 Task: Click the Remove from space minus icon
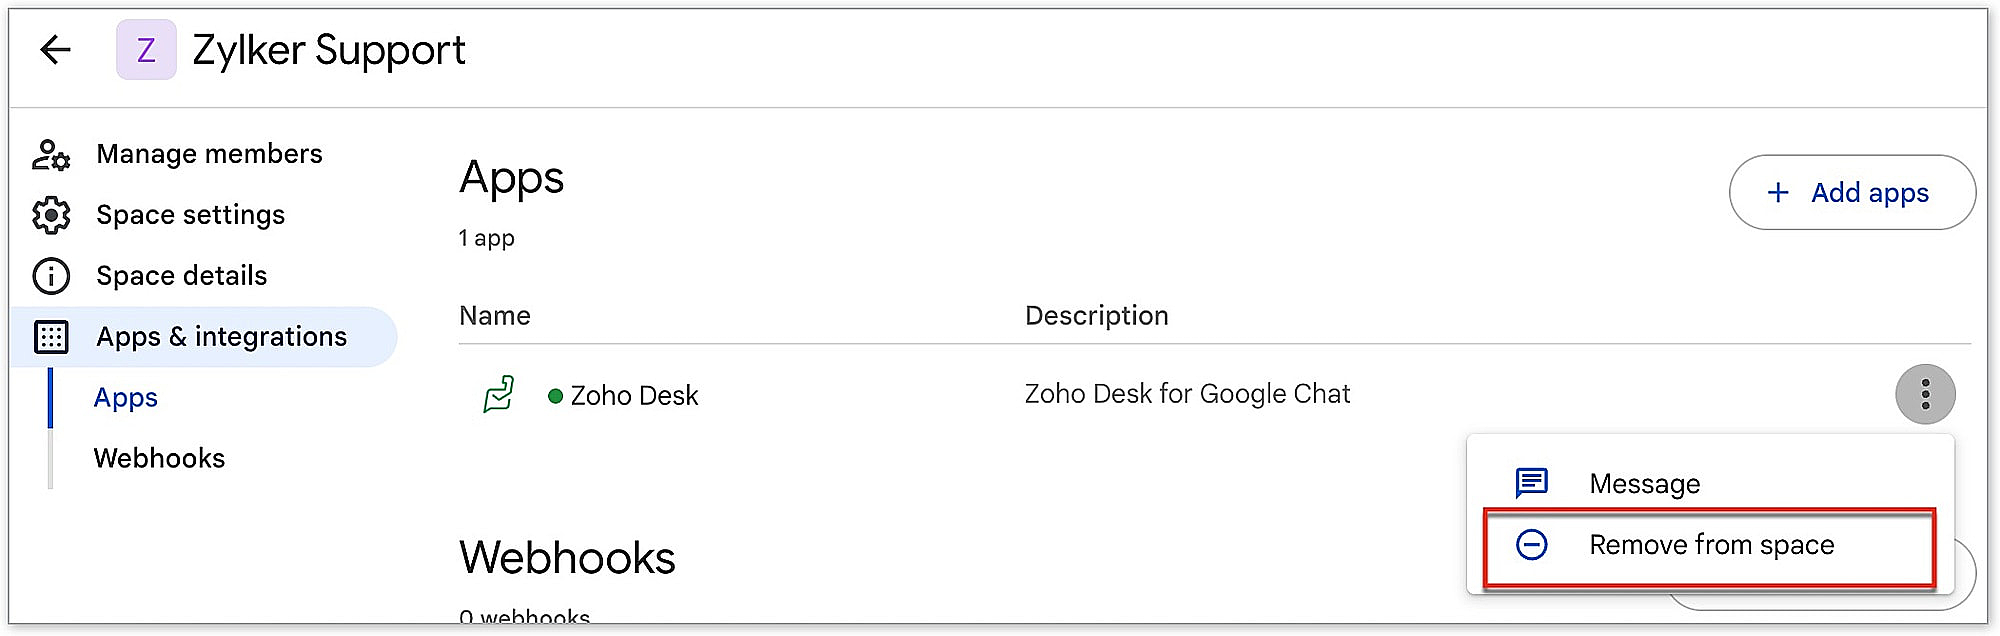(1531, 545)
